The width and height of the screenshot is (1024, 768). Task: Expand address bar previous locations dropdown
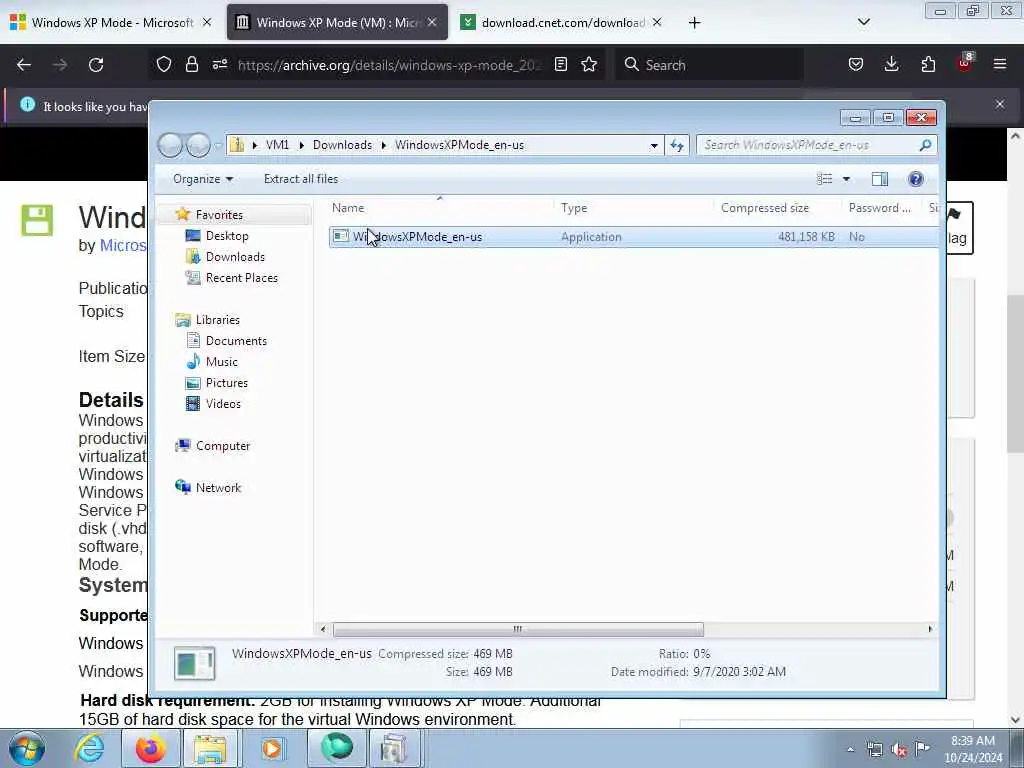click(654, 145)
